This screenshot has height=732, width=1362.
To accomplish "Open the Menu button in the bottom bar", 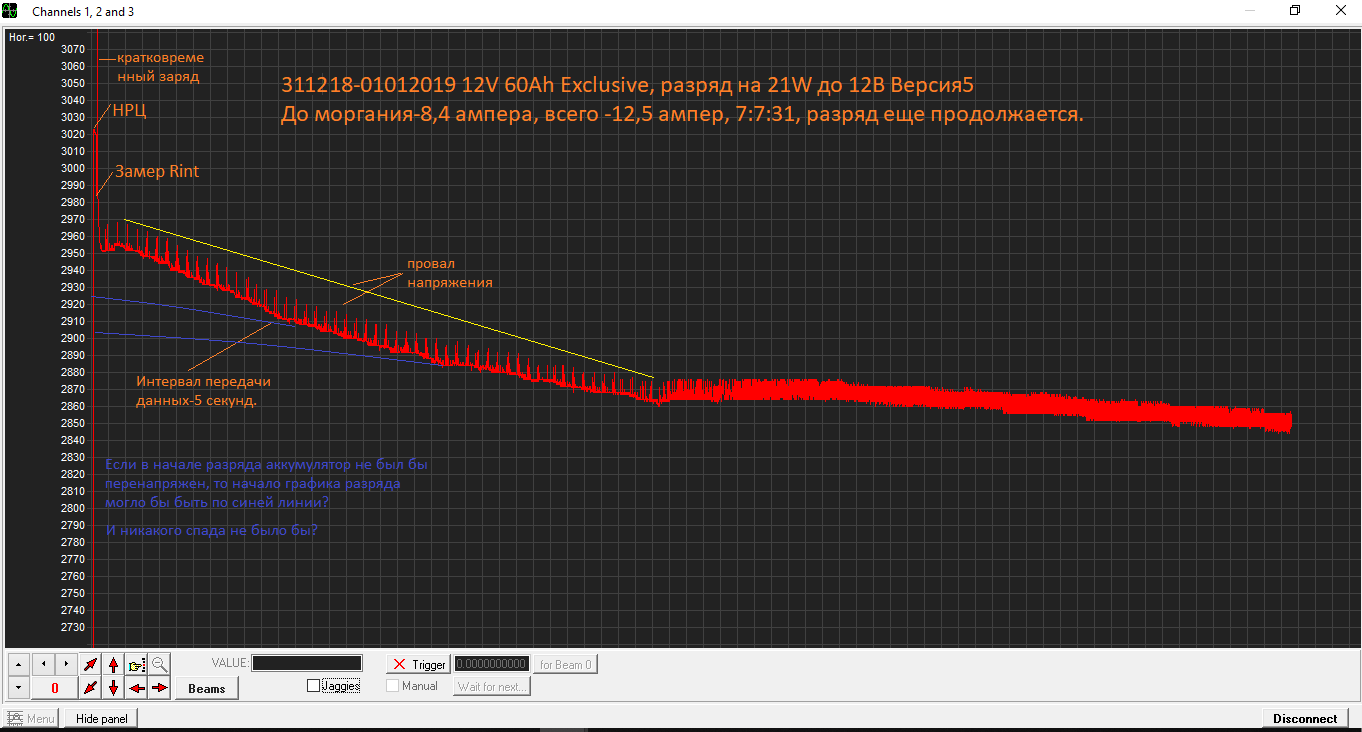I will click(31, 718).
